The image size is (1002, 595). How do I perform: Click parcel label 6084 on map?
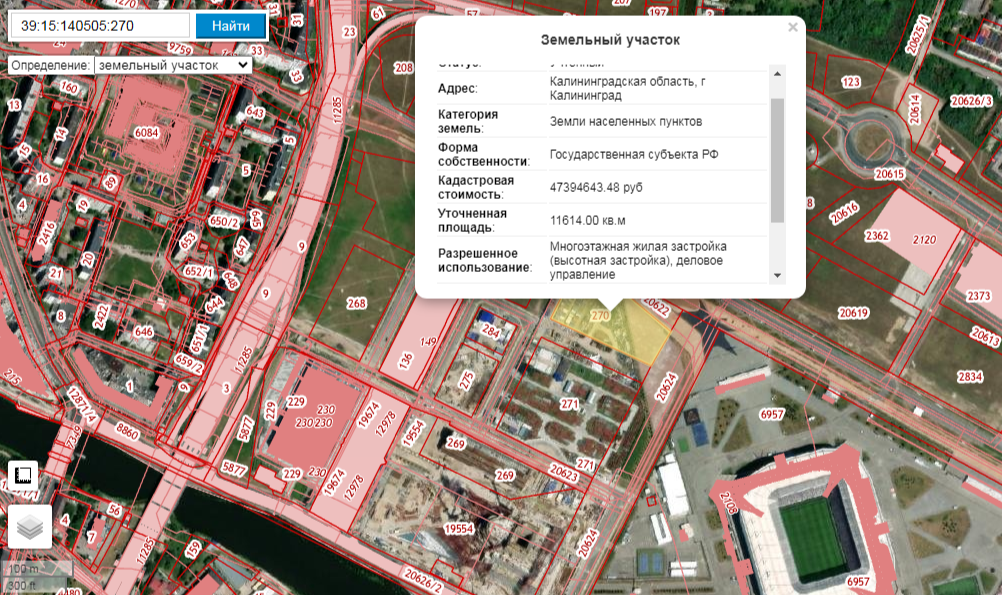click(146, 132)
